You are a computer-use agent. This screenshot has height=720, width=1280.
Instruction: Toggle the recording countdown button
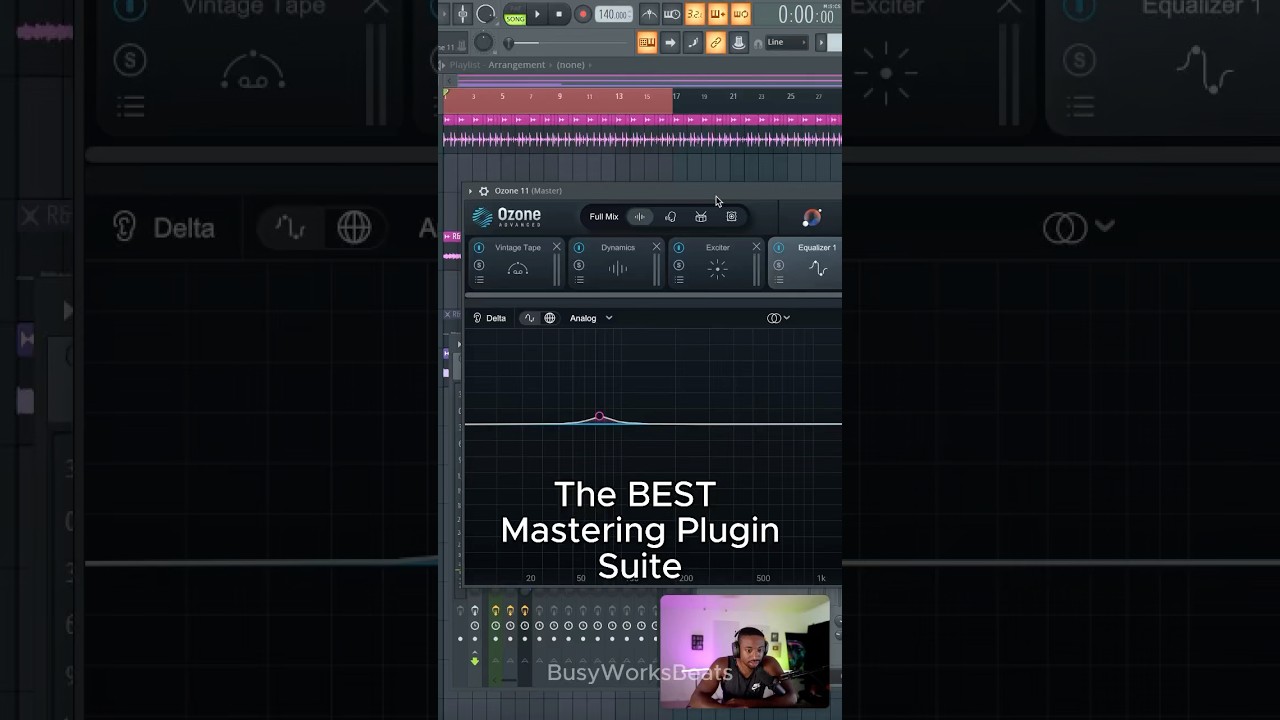[694, 14]
